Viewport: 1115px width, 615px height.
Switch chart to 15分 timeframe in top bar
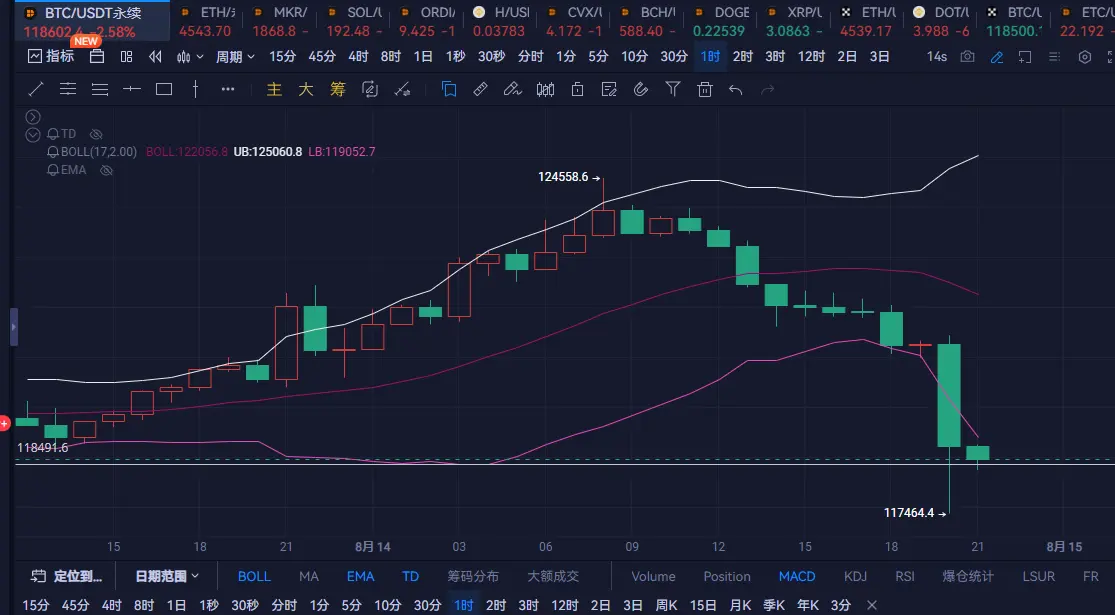282,56
